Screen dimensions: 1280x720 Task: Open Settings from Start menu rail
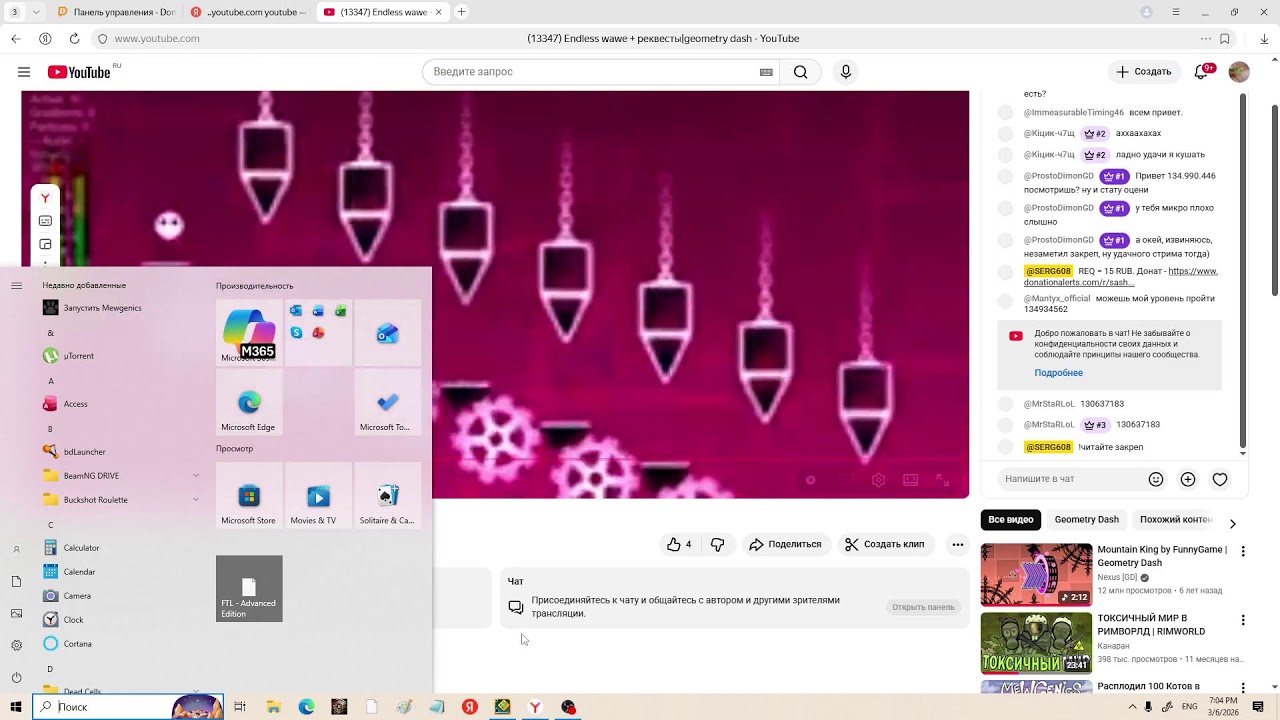click(x=16, y=645)
